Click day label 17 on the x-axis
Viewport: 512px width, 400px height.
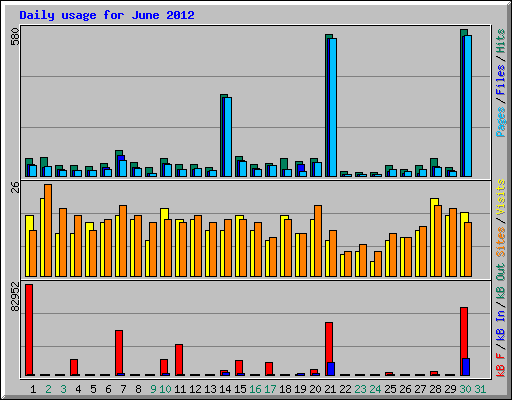tap(270, 389)
